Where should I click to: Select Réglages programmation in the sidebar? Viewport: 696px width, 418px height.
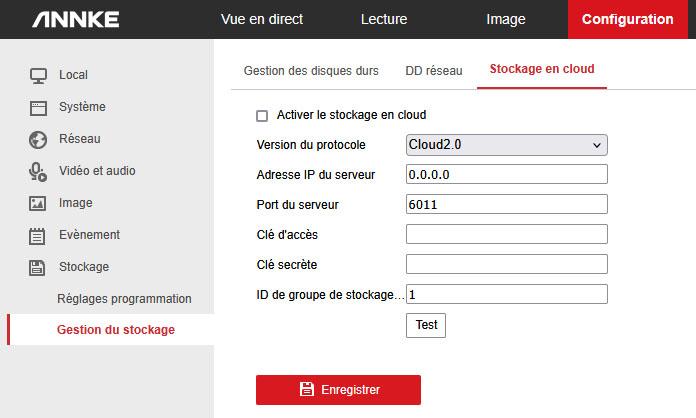(124, 299)
